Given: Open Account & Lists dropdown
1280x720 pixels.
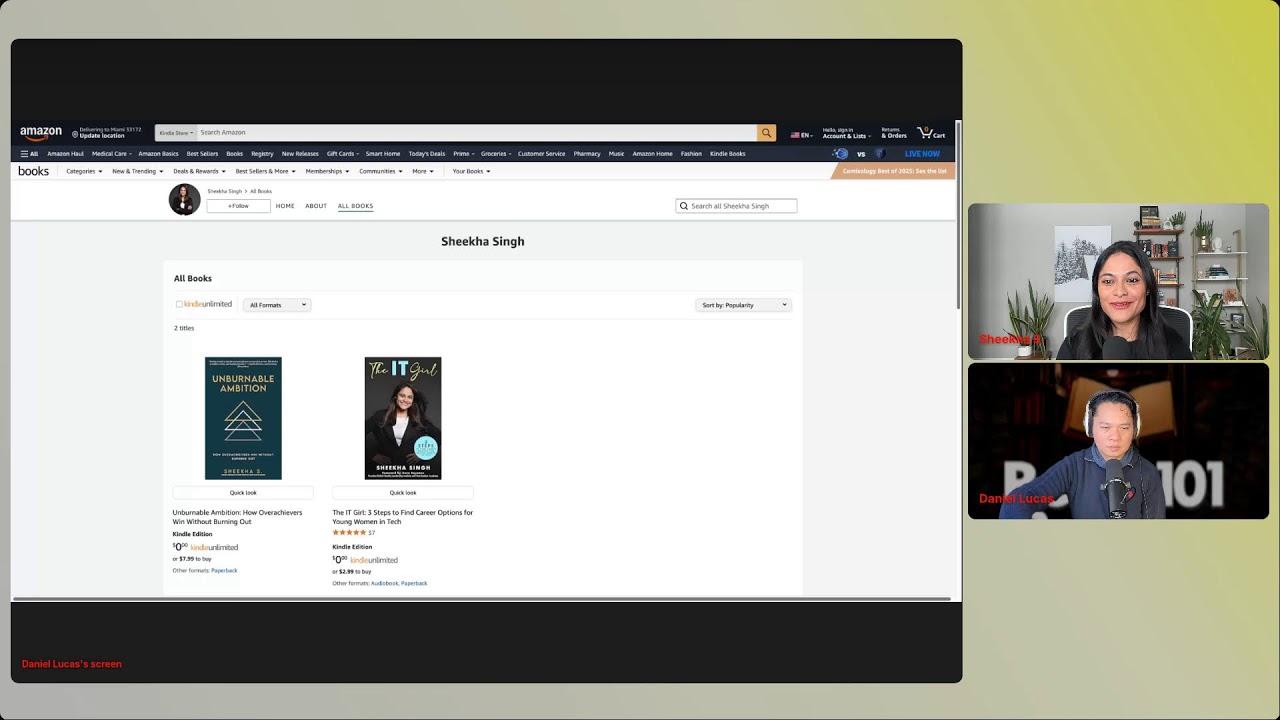Looking at the screenshot, I should 846,133.
